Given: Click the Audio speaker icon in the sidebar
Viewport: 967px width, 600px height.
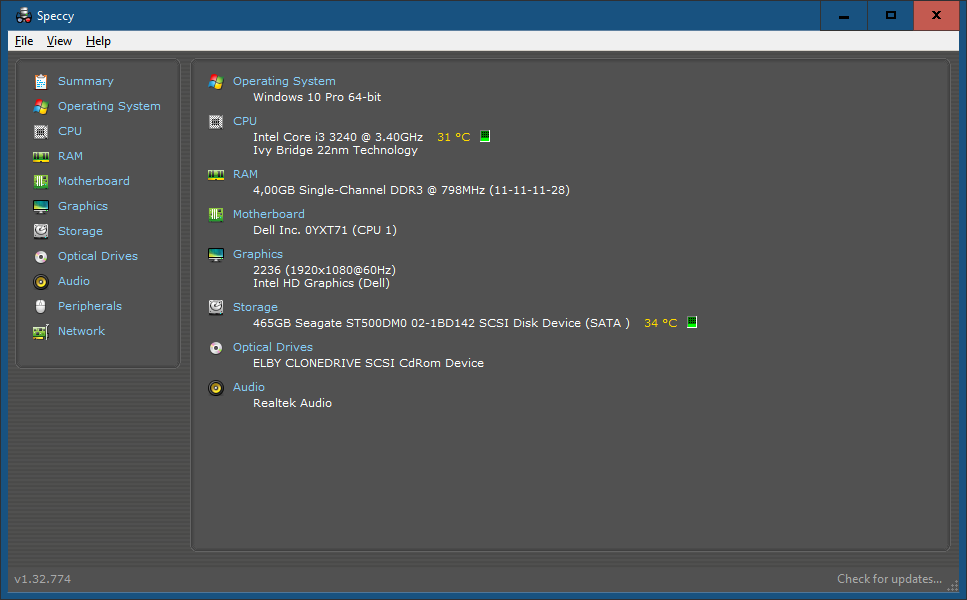Looking at the screenshot, I should pos(41,282).
